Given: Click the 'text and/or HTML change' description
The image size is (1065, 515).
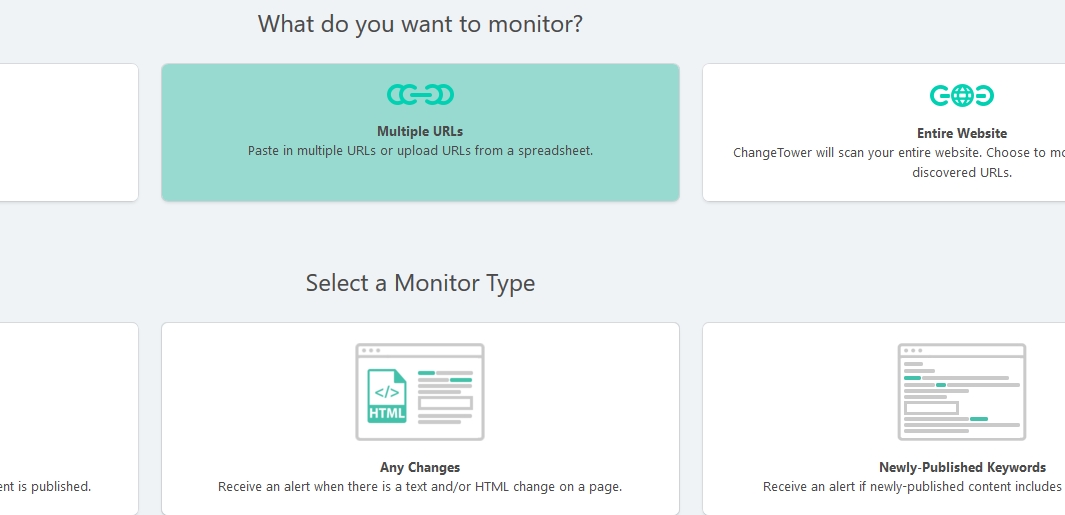Looking at the screenshot, I should (420, 486).
